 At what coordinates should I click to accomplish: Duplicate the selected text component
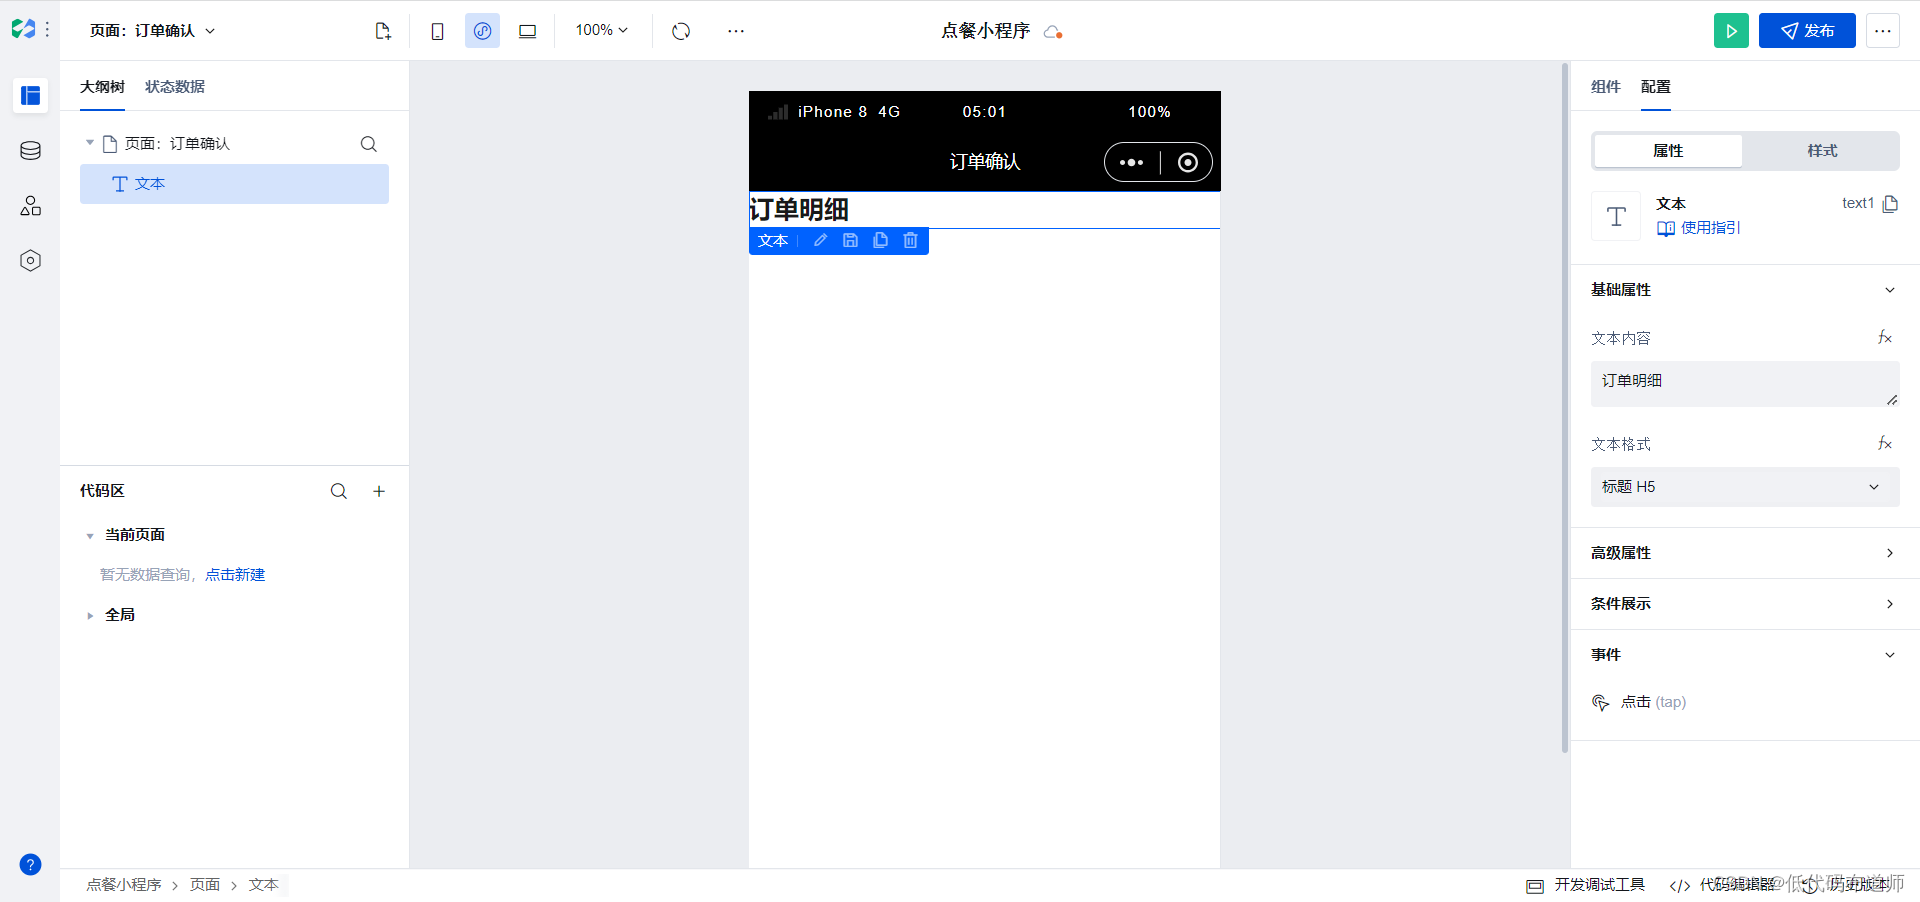click(880, 241)
